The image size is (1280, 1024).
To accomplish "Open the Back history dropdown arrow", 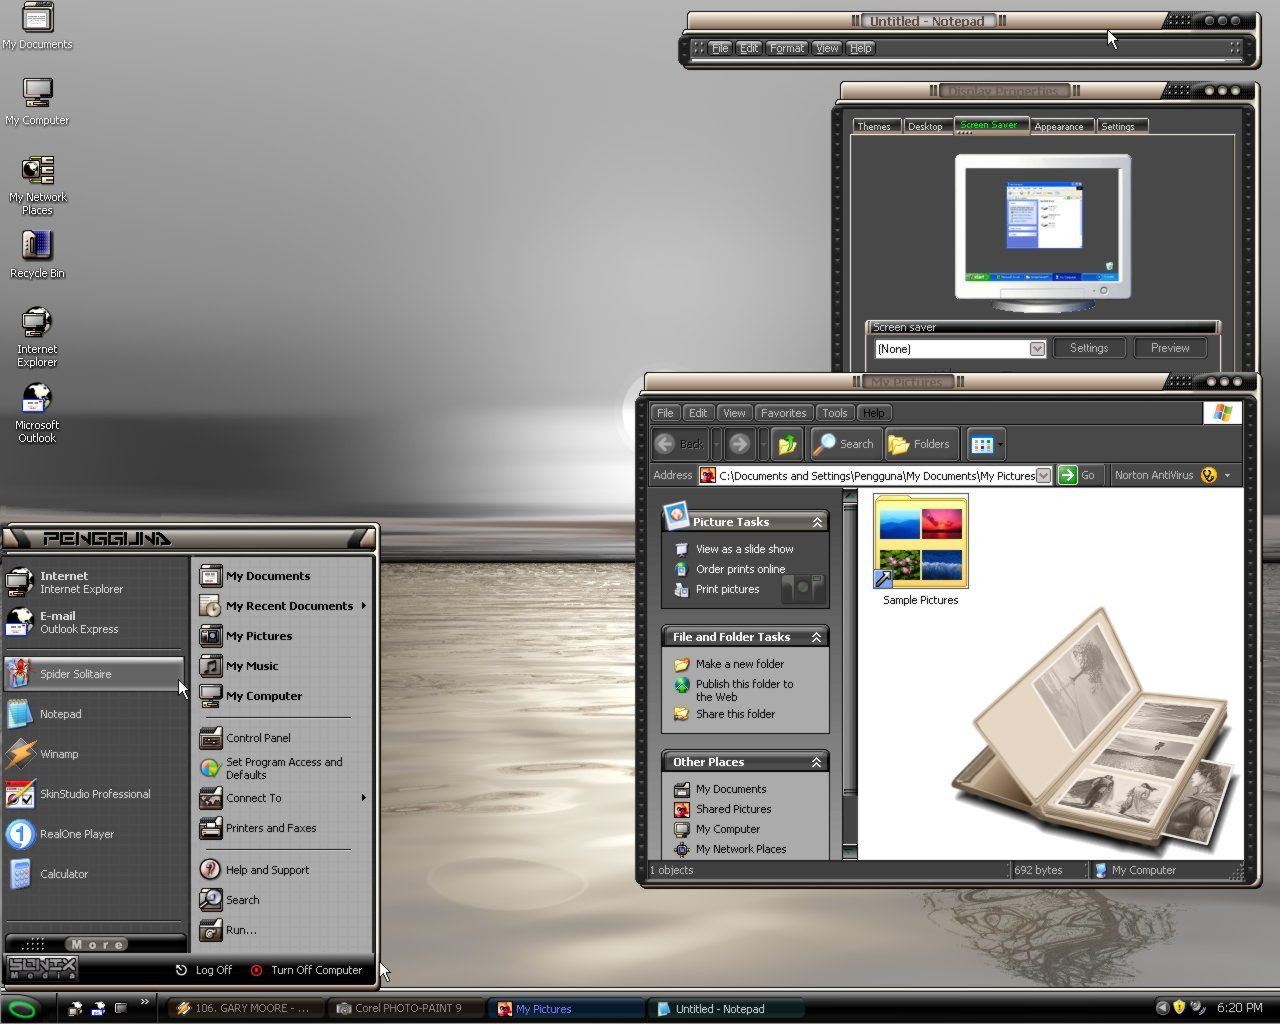I will (716, 444).
